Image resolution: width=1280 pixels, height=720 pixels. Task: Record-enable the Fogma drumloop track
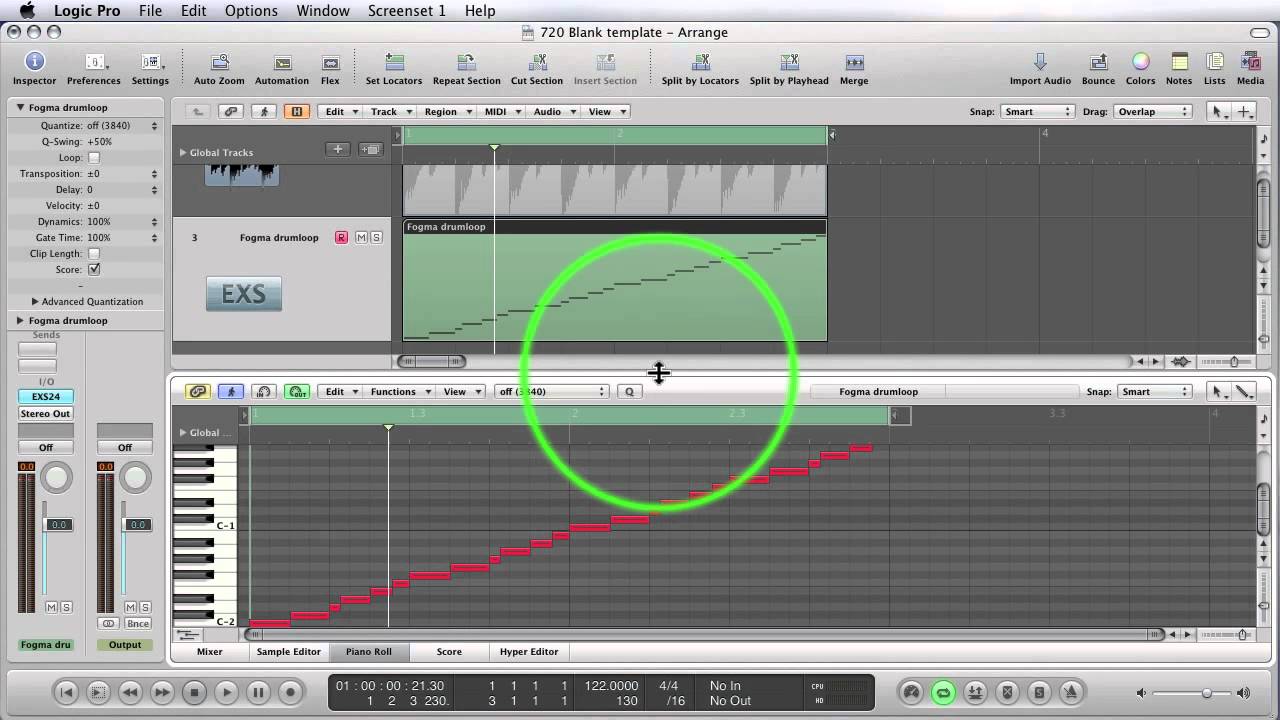pos(341,237)
